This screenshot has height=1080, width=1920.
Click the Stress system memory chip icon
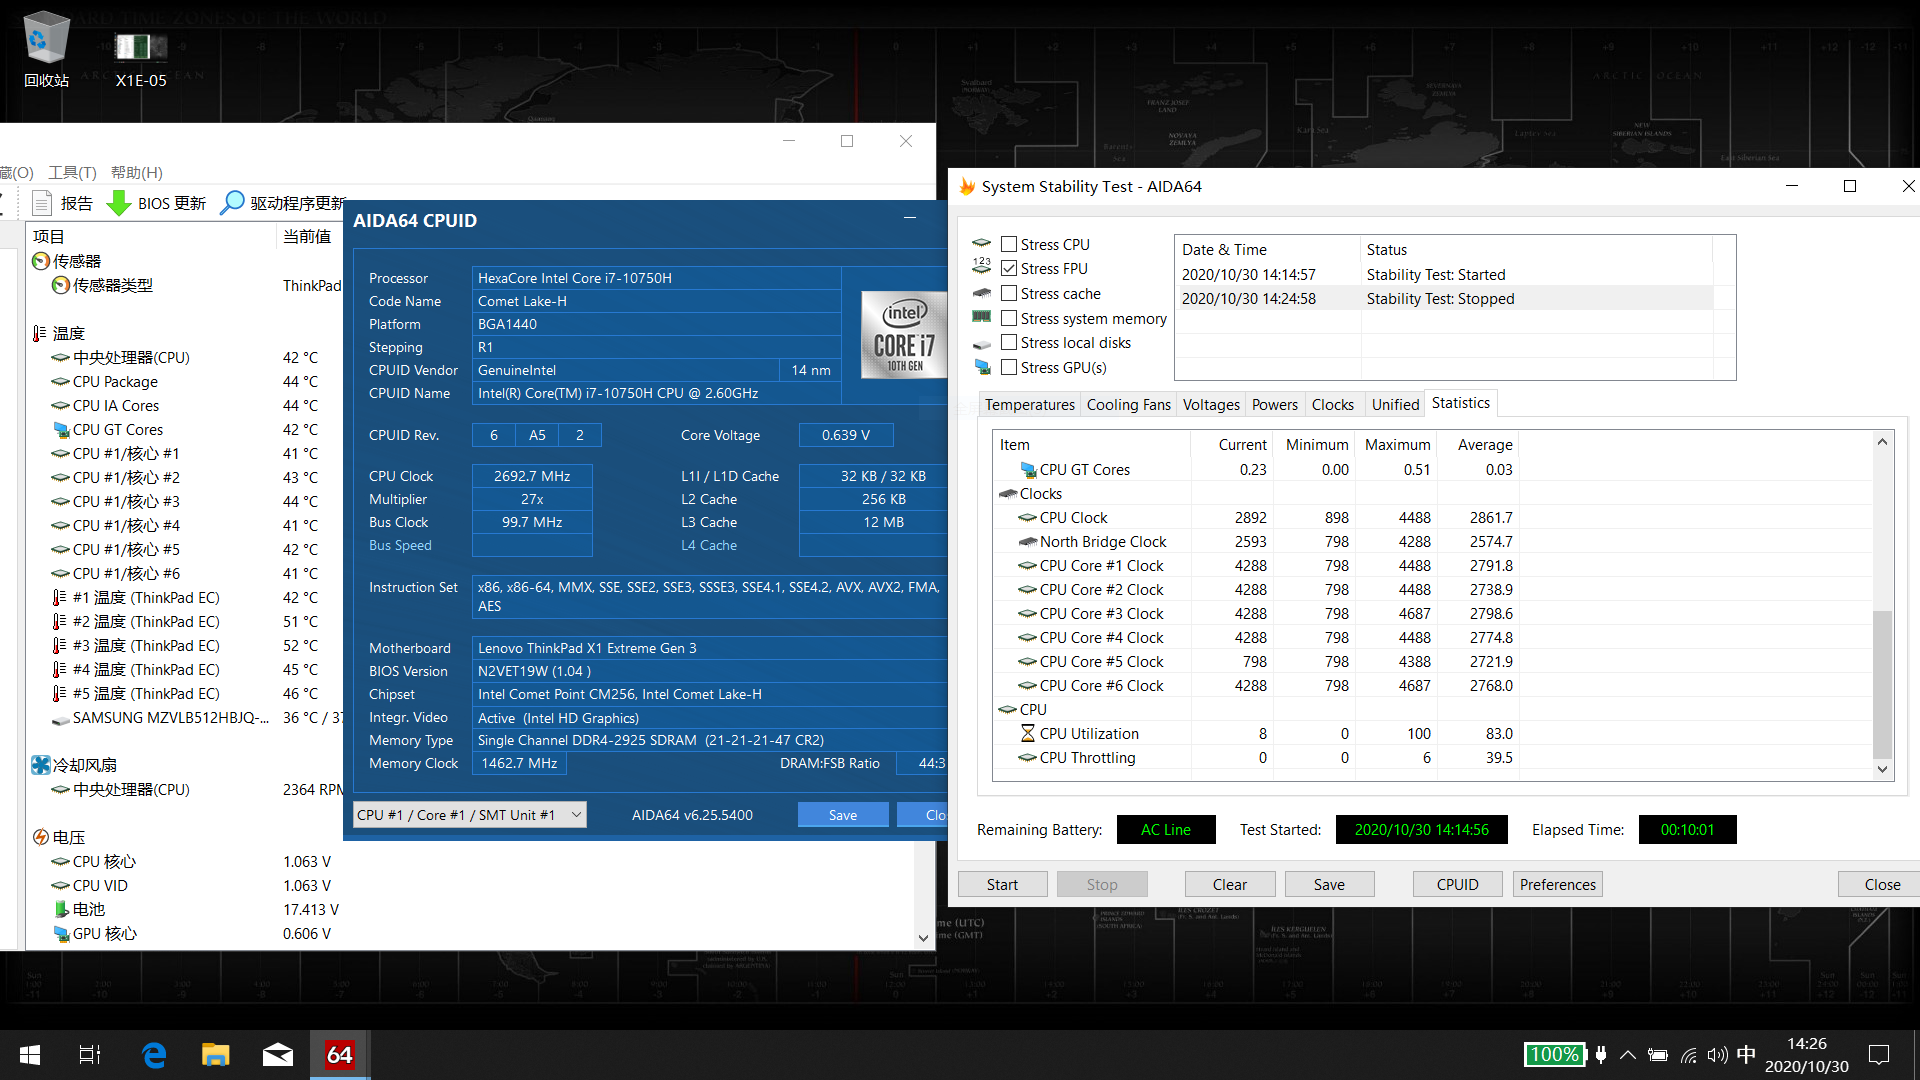pos(982,317)
